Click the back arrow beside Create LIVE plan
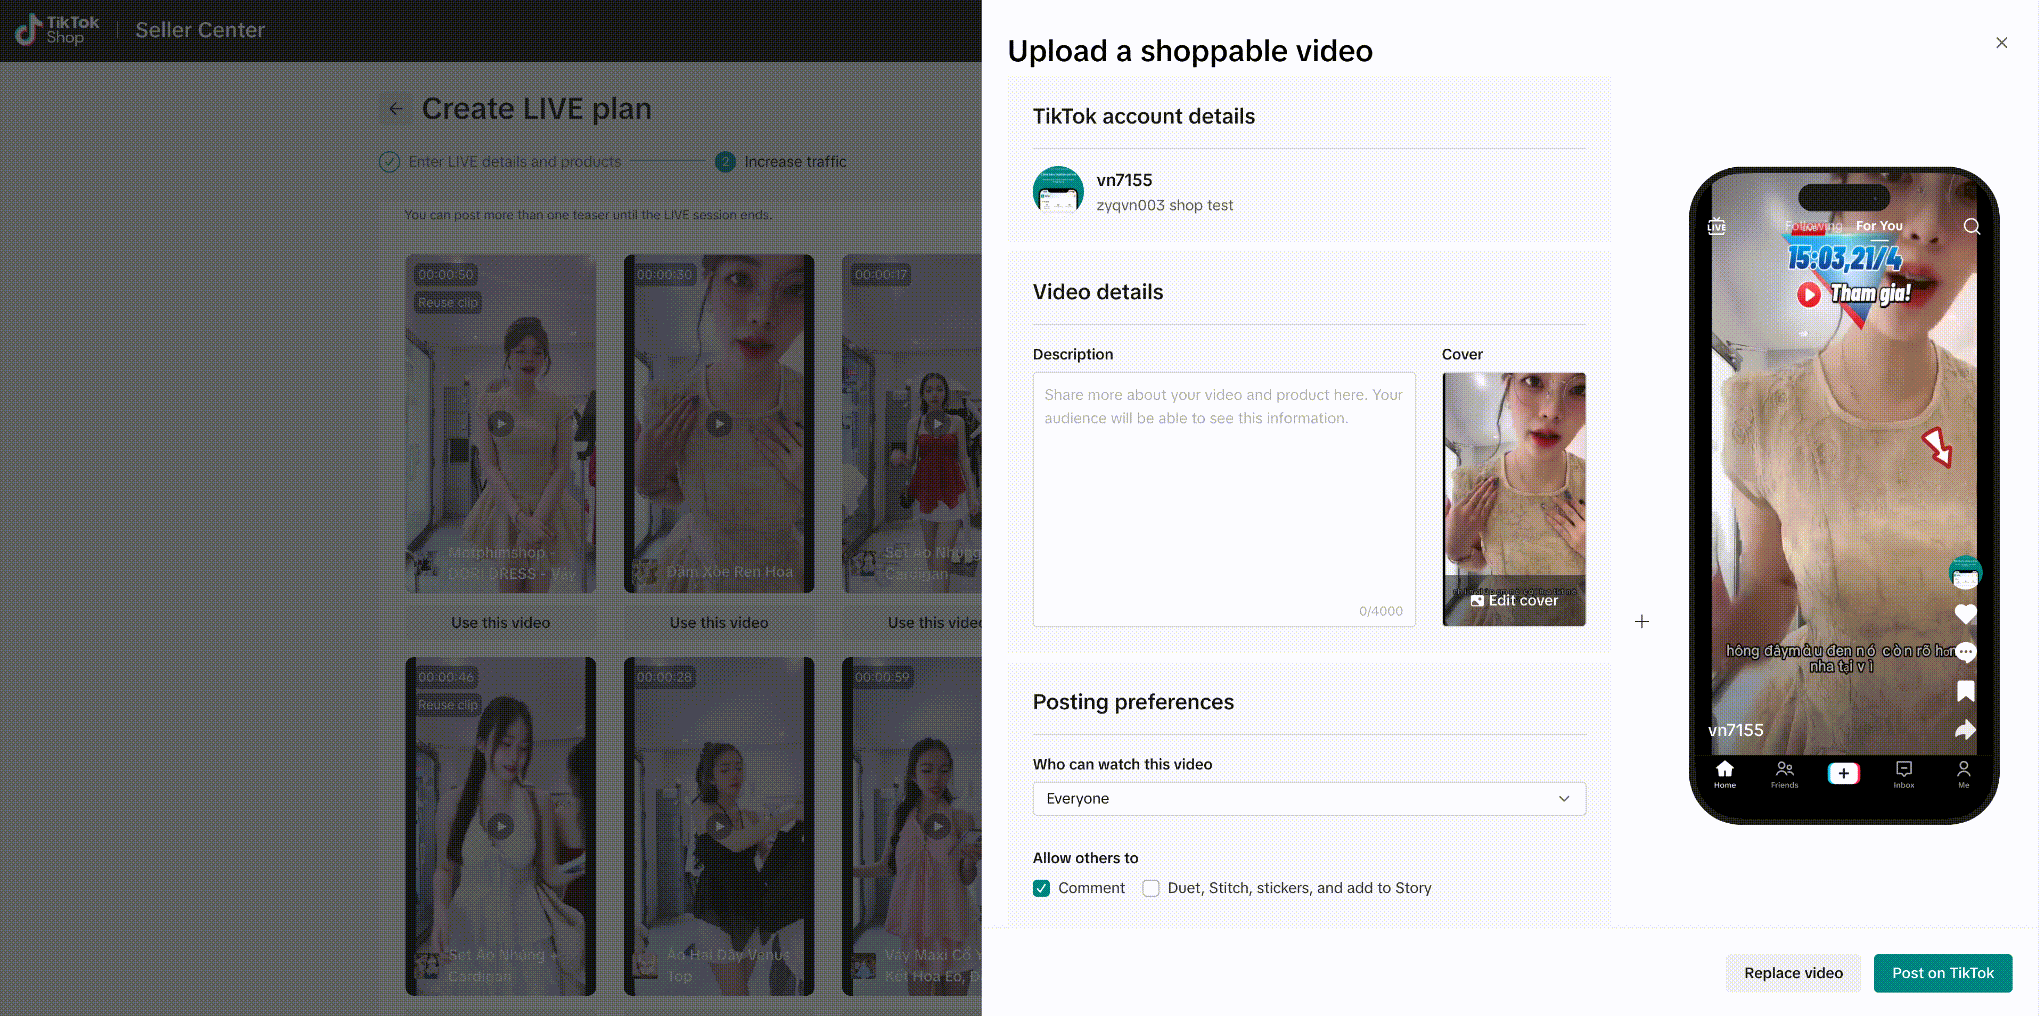The height and width of the screenshot is (1016, 2040). pos(396,109)
